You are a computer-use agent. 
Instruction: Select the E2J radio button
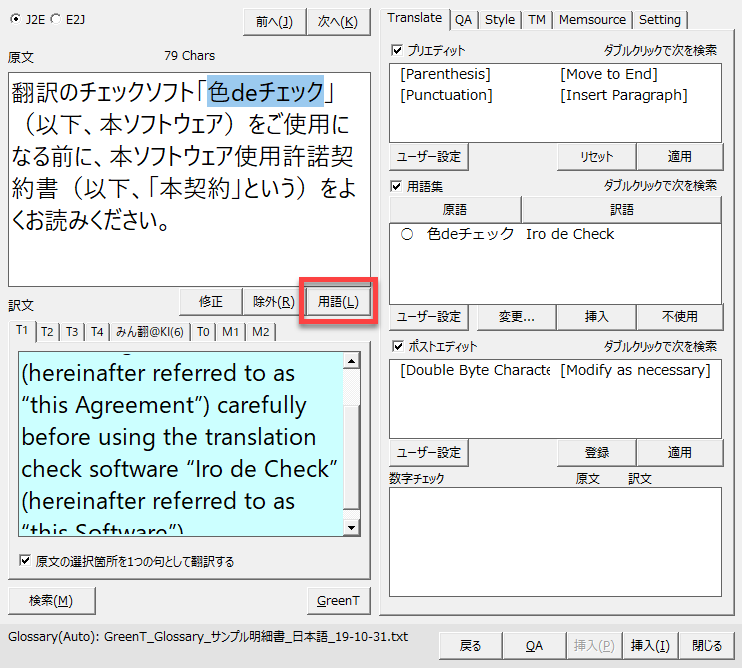[55, 18]
